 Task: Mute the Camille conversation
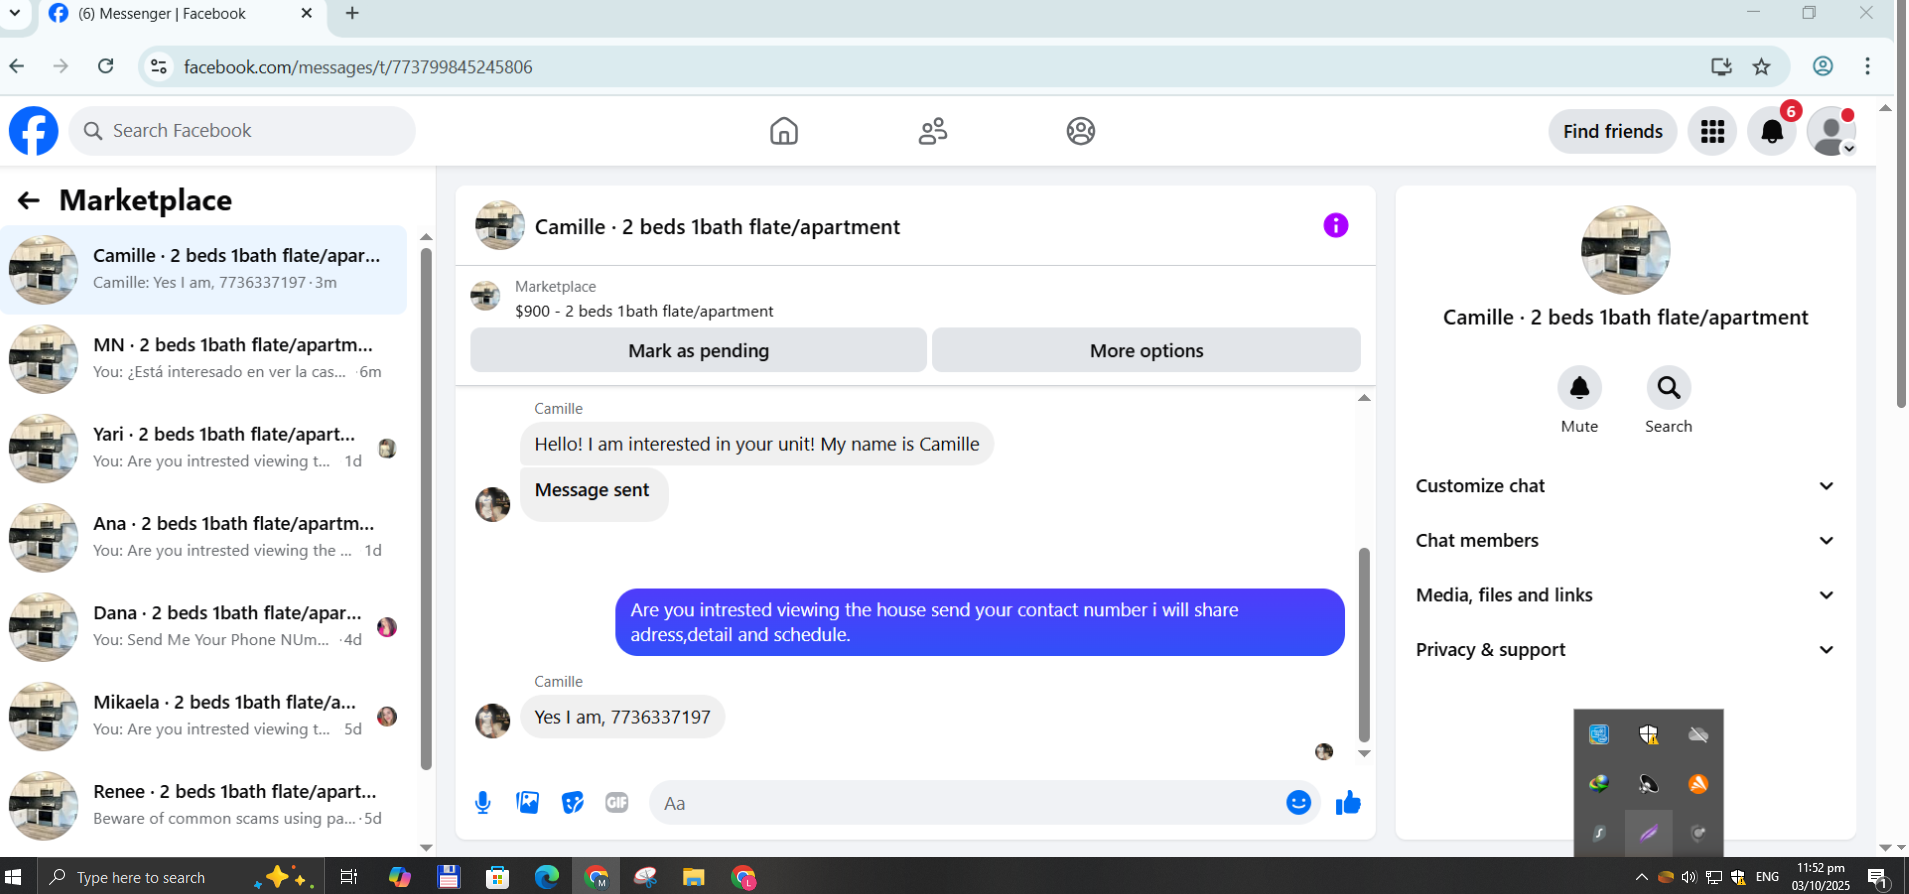pyautogui.click(x=1580, y=388)
